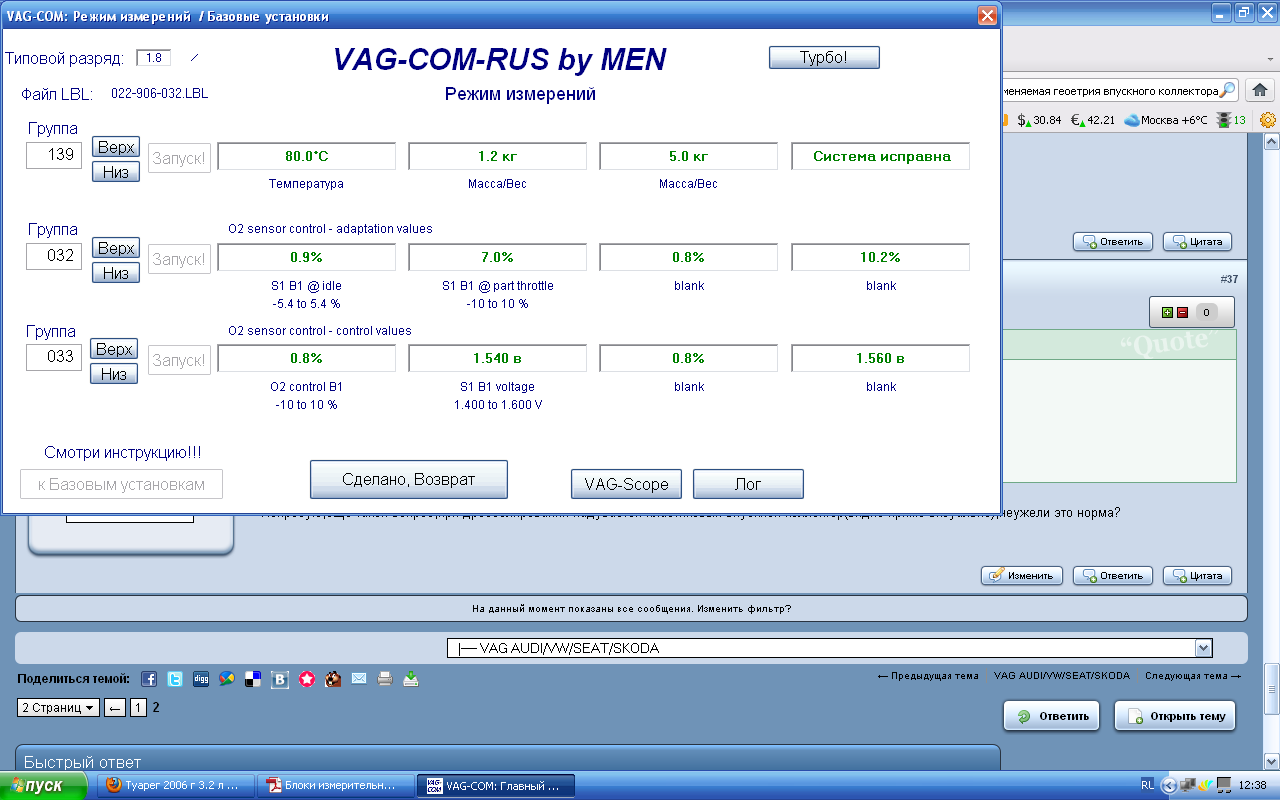Click Верх button for group 032

[116, 248]
